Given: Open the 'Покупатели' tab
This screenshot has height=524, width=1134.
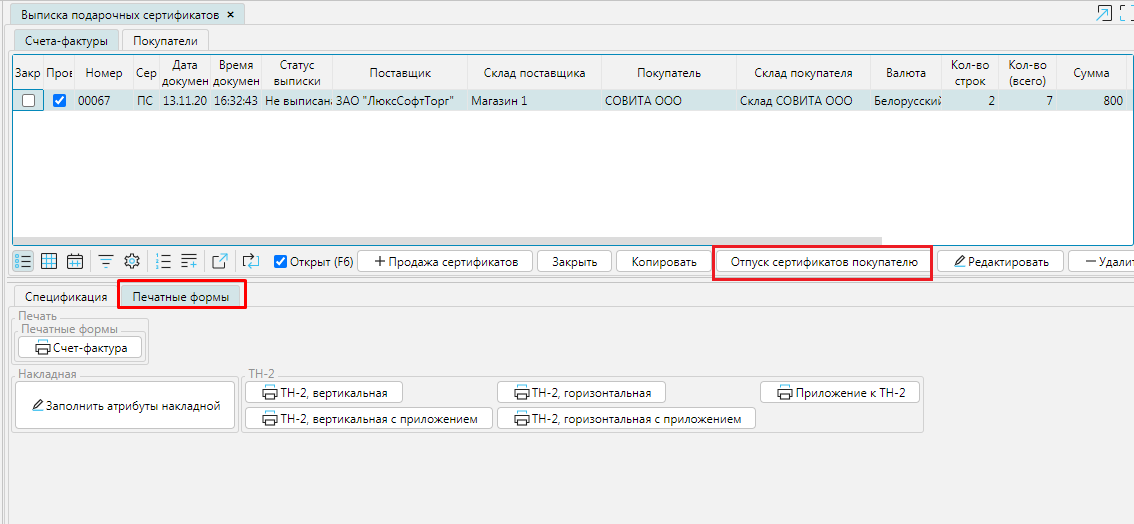Looking at the screenshot, I should 166,40.
